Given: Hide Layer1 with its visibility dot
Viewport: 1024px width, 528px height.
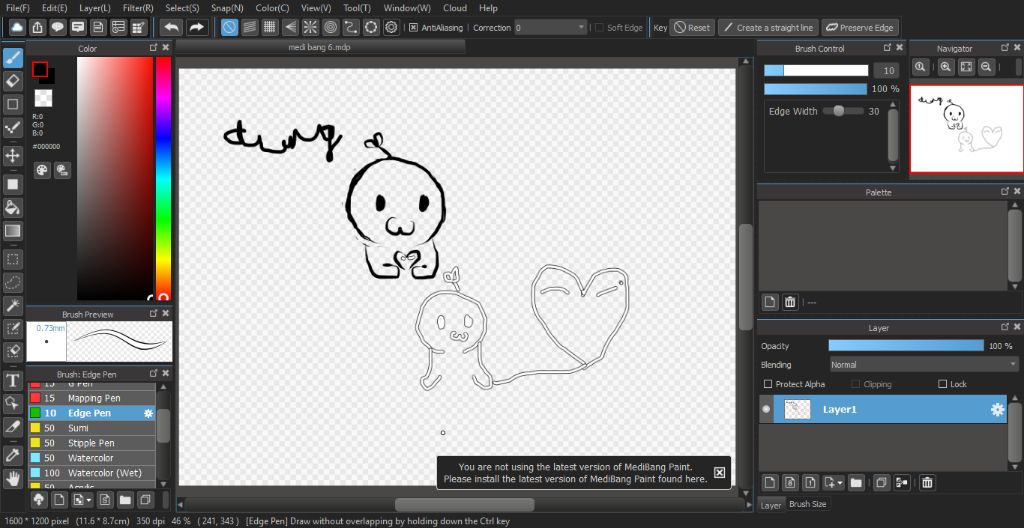Looking at the screenshot, I should 766,410.
